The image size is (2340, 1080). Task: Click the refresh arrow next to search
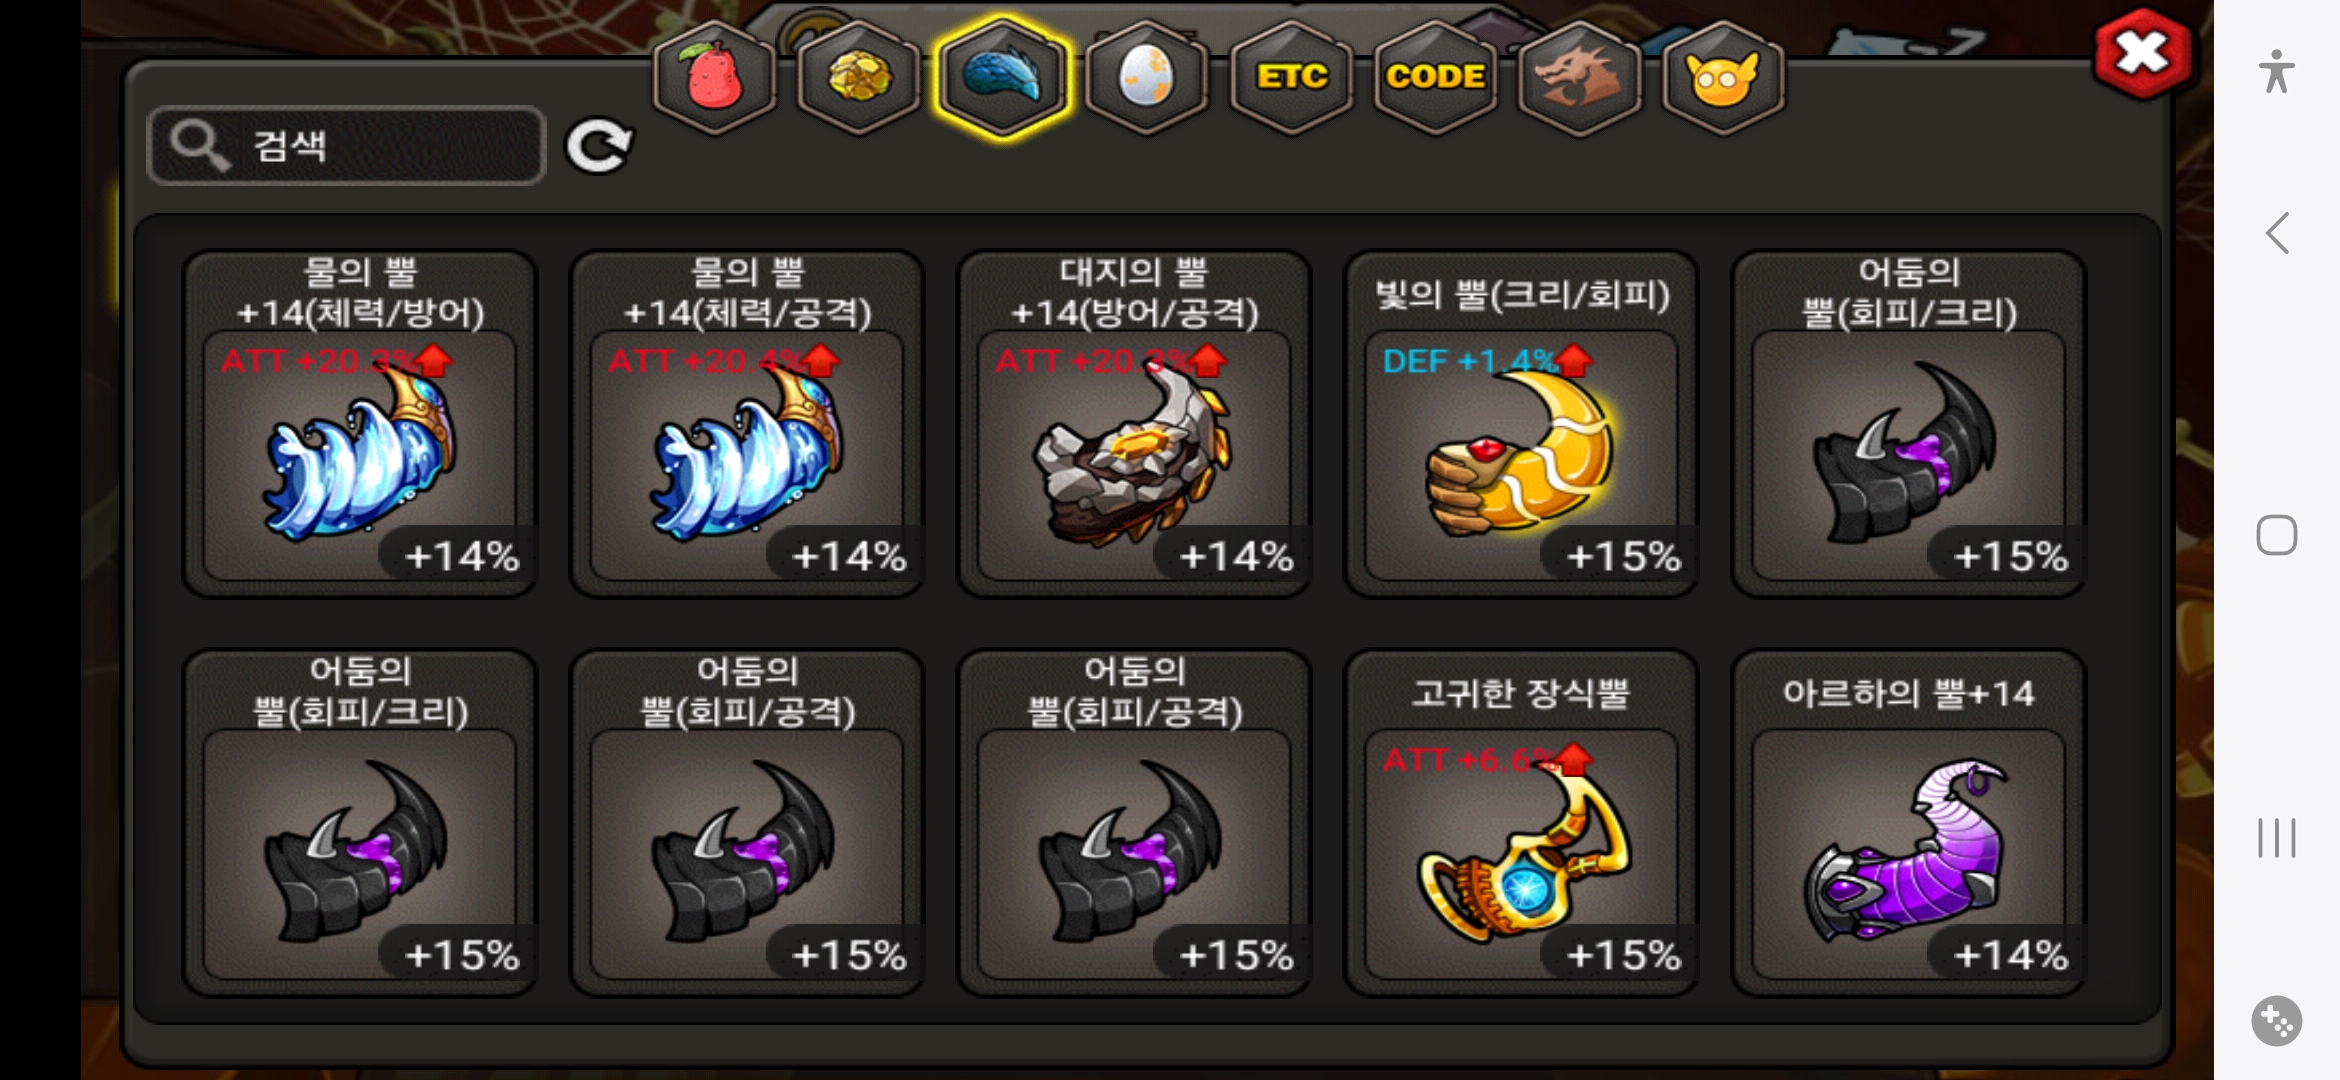click(x=599, y=146)
